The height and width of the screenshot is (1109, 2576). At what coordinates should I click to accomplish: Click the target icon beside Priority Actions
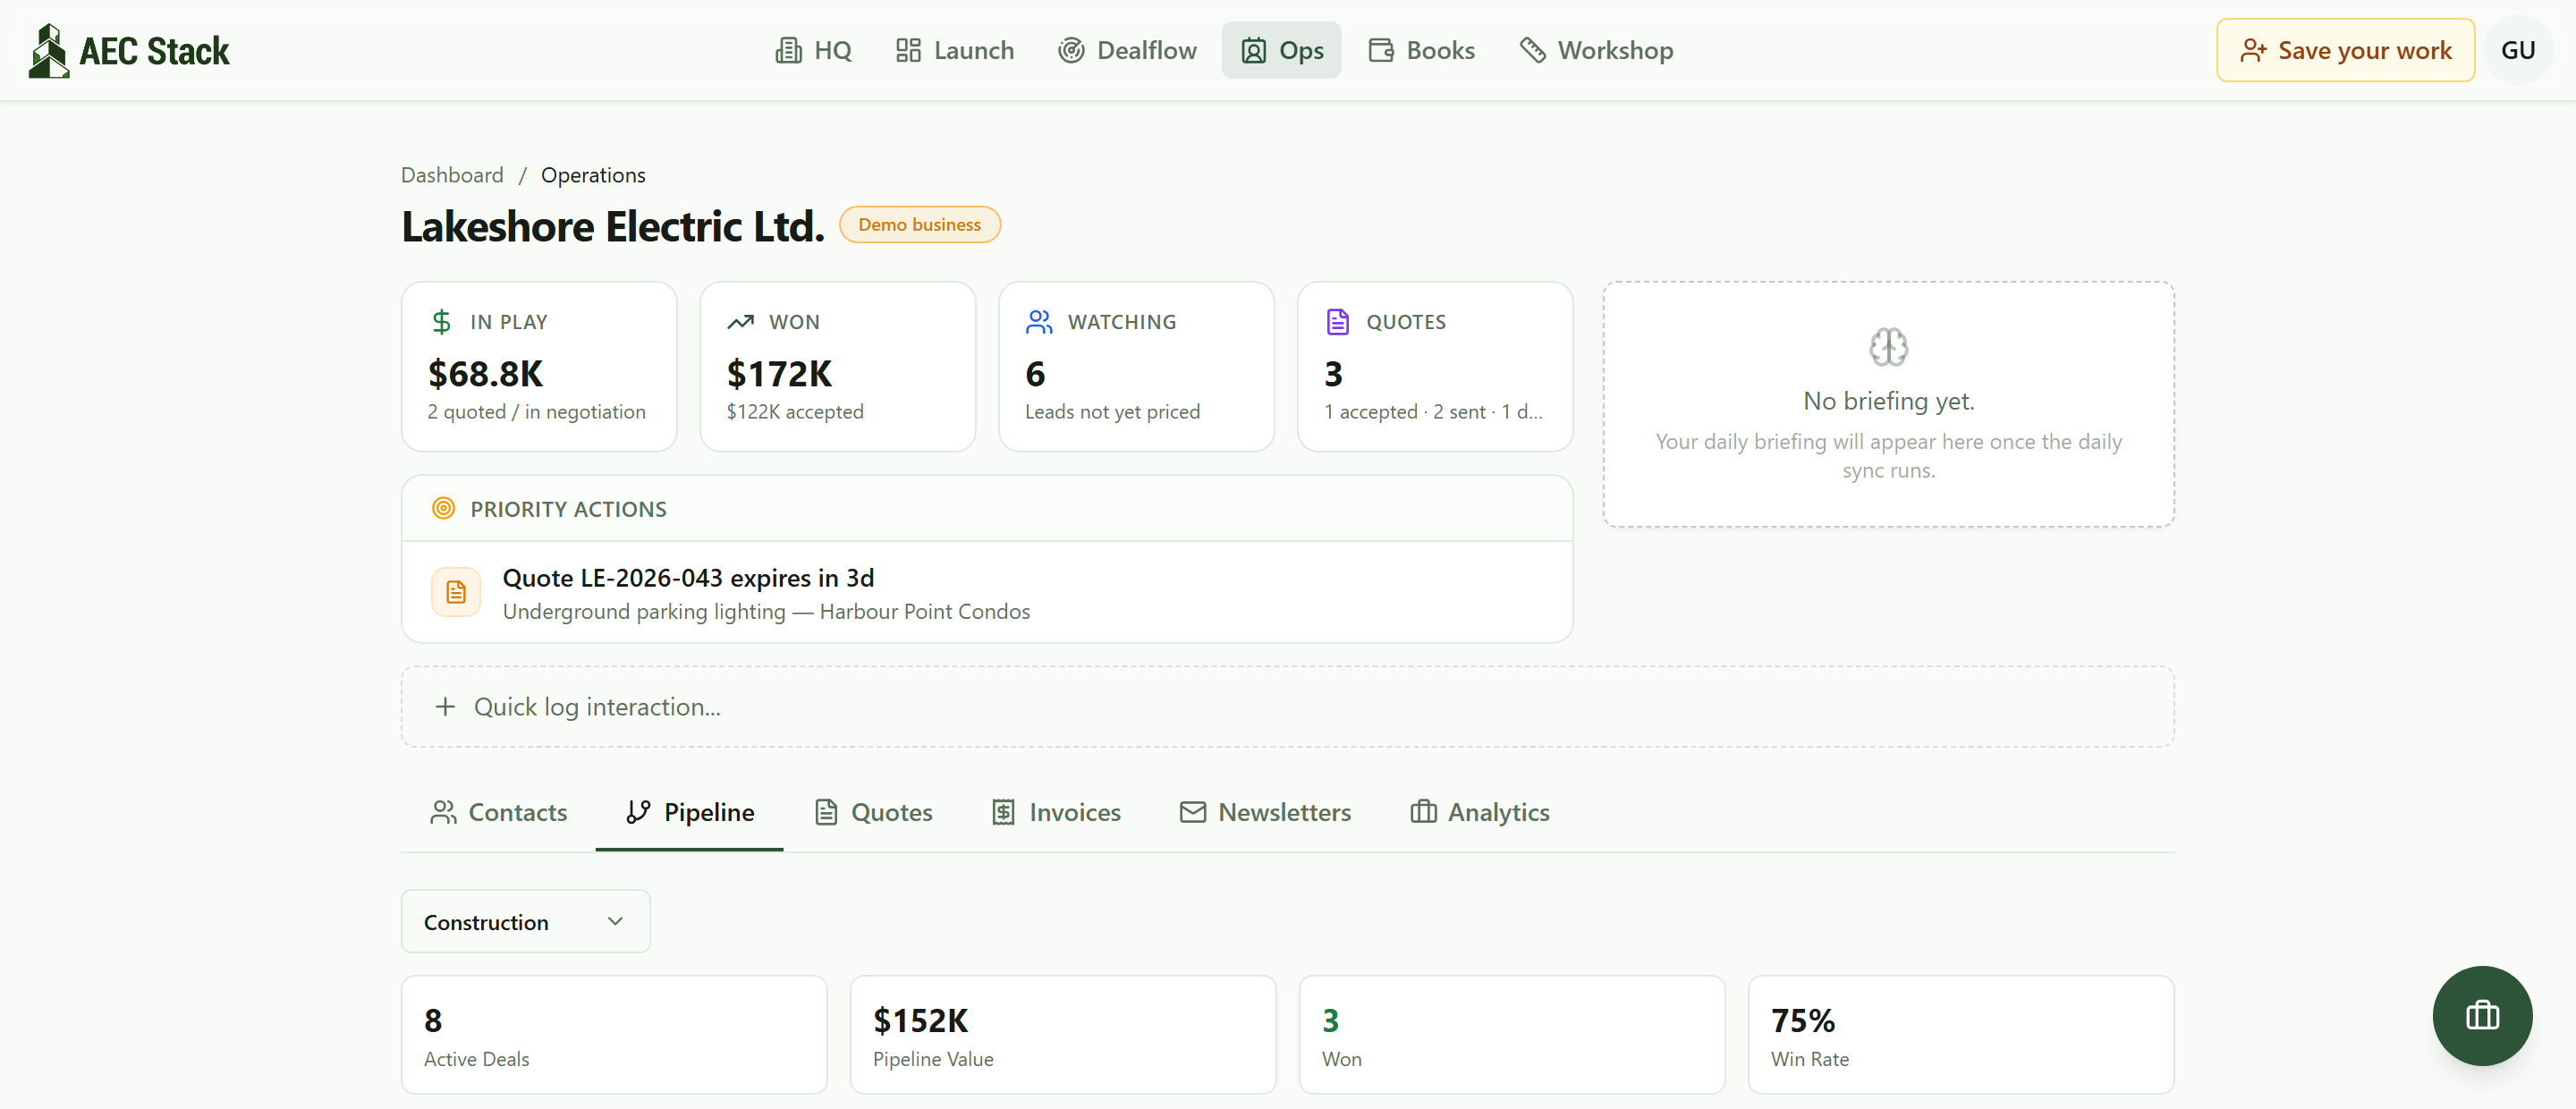[443, 509]
